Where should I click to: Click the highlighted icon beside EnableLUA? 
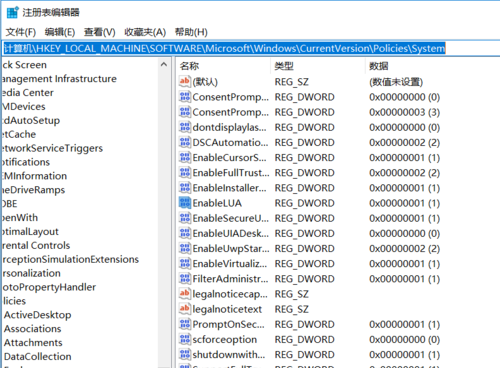tap(185, 203)
